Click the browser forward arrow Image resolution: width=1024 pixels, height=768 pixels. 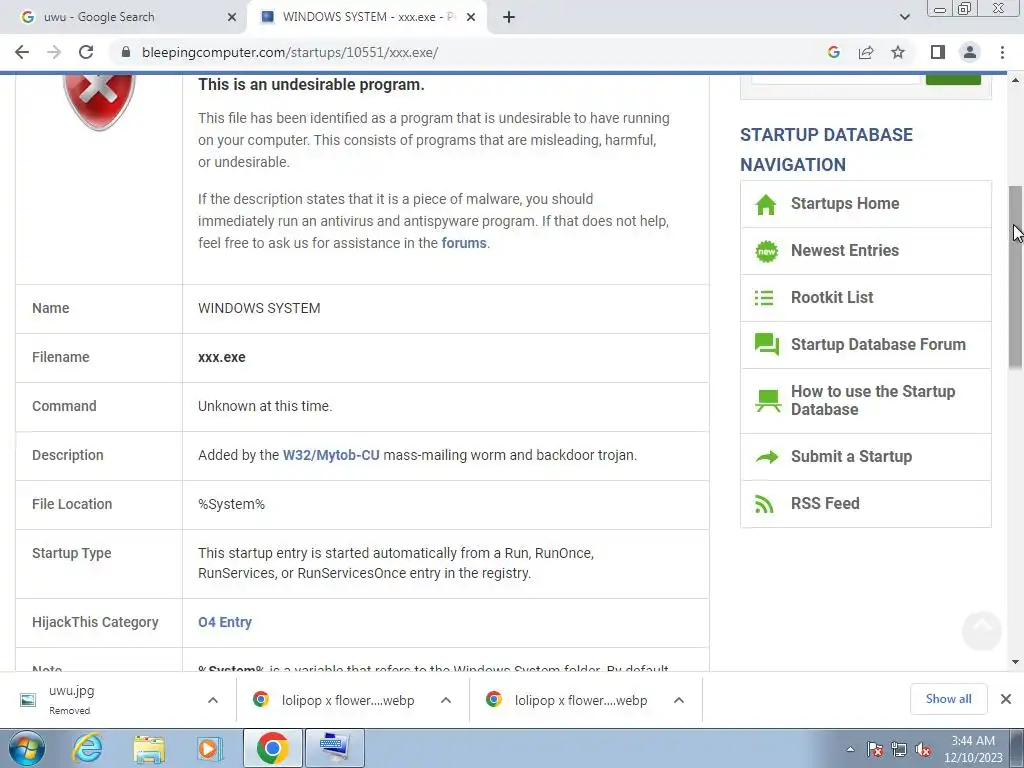coord(54,52)
